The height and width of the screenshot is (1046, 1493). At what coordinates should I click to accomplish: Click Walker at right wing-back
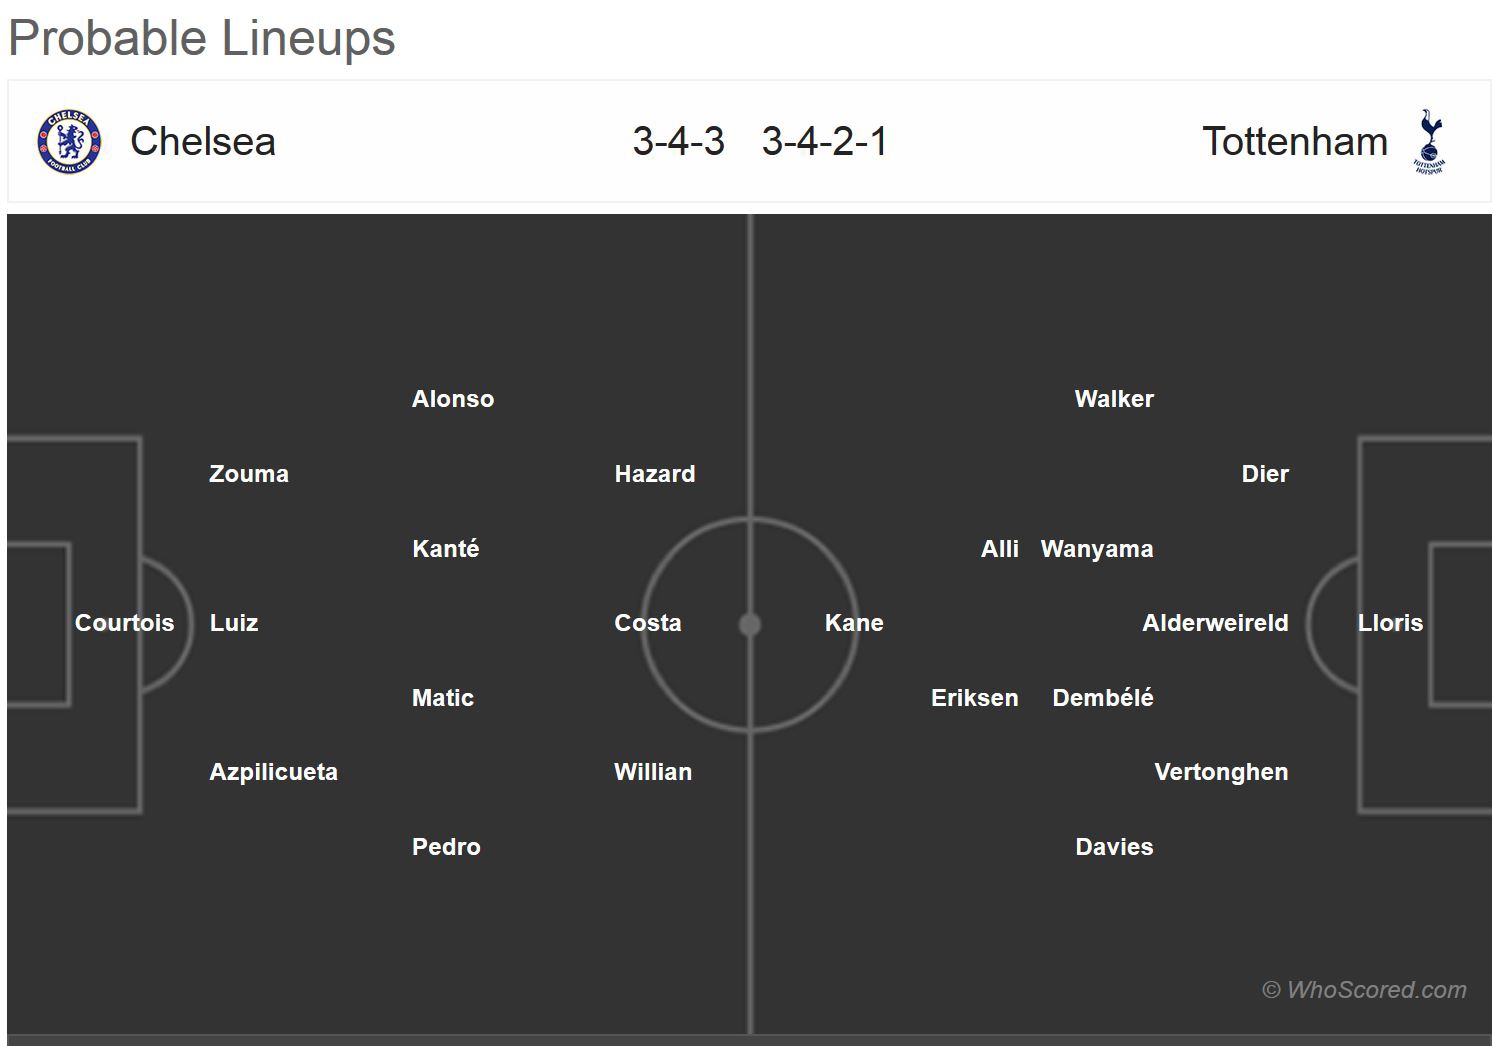[x=1114, y=399]
